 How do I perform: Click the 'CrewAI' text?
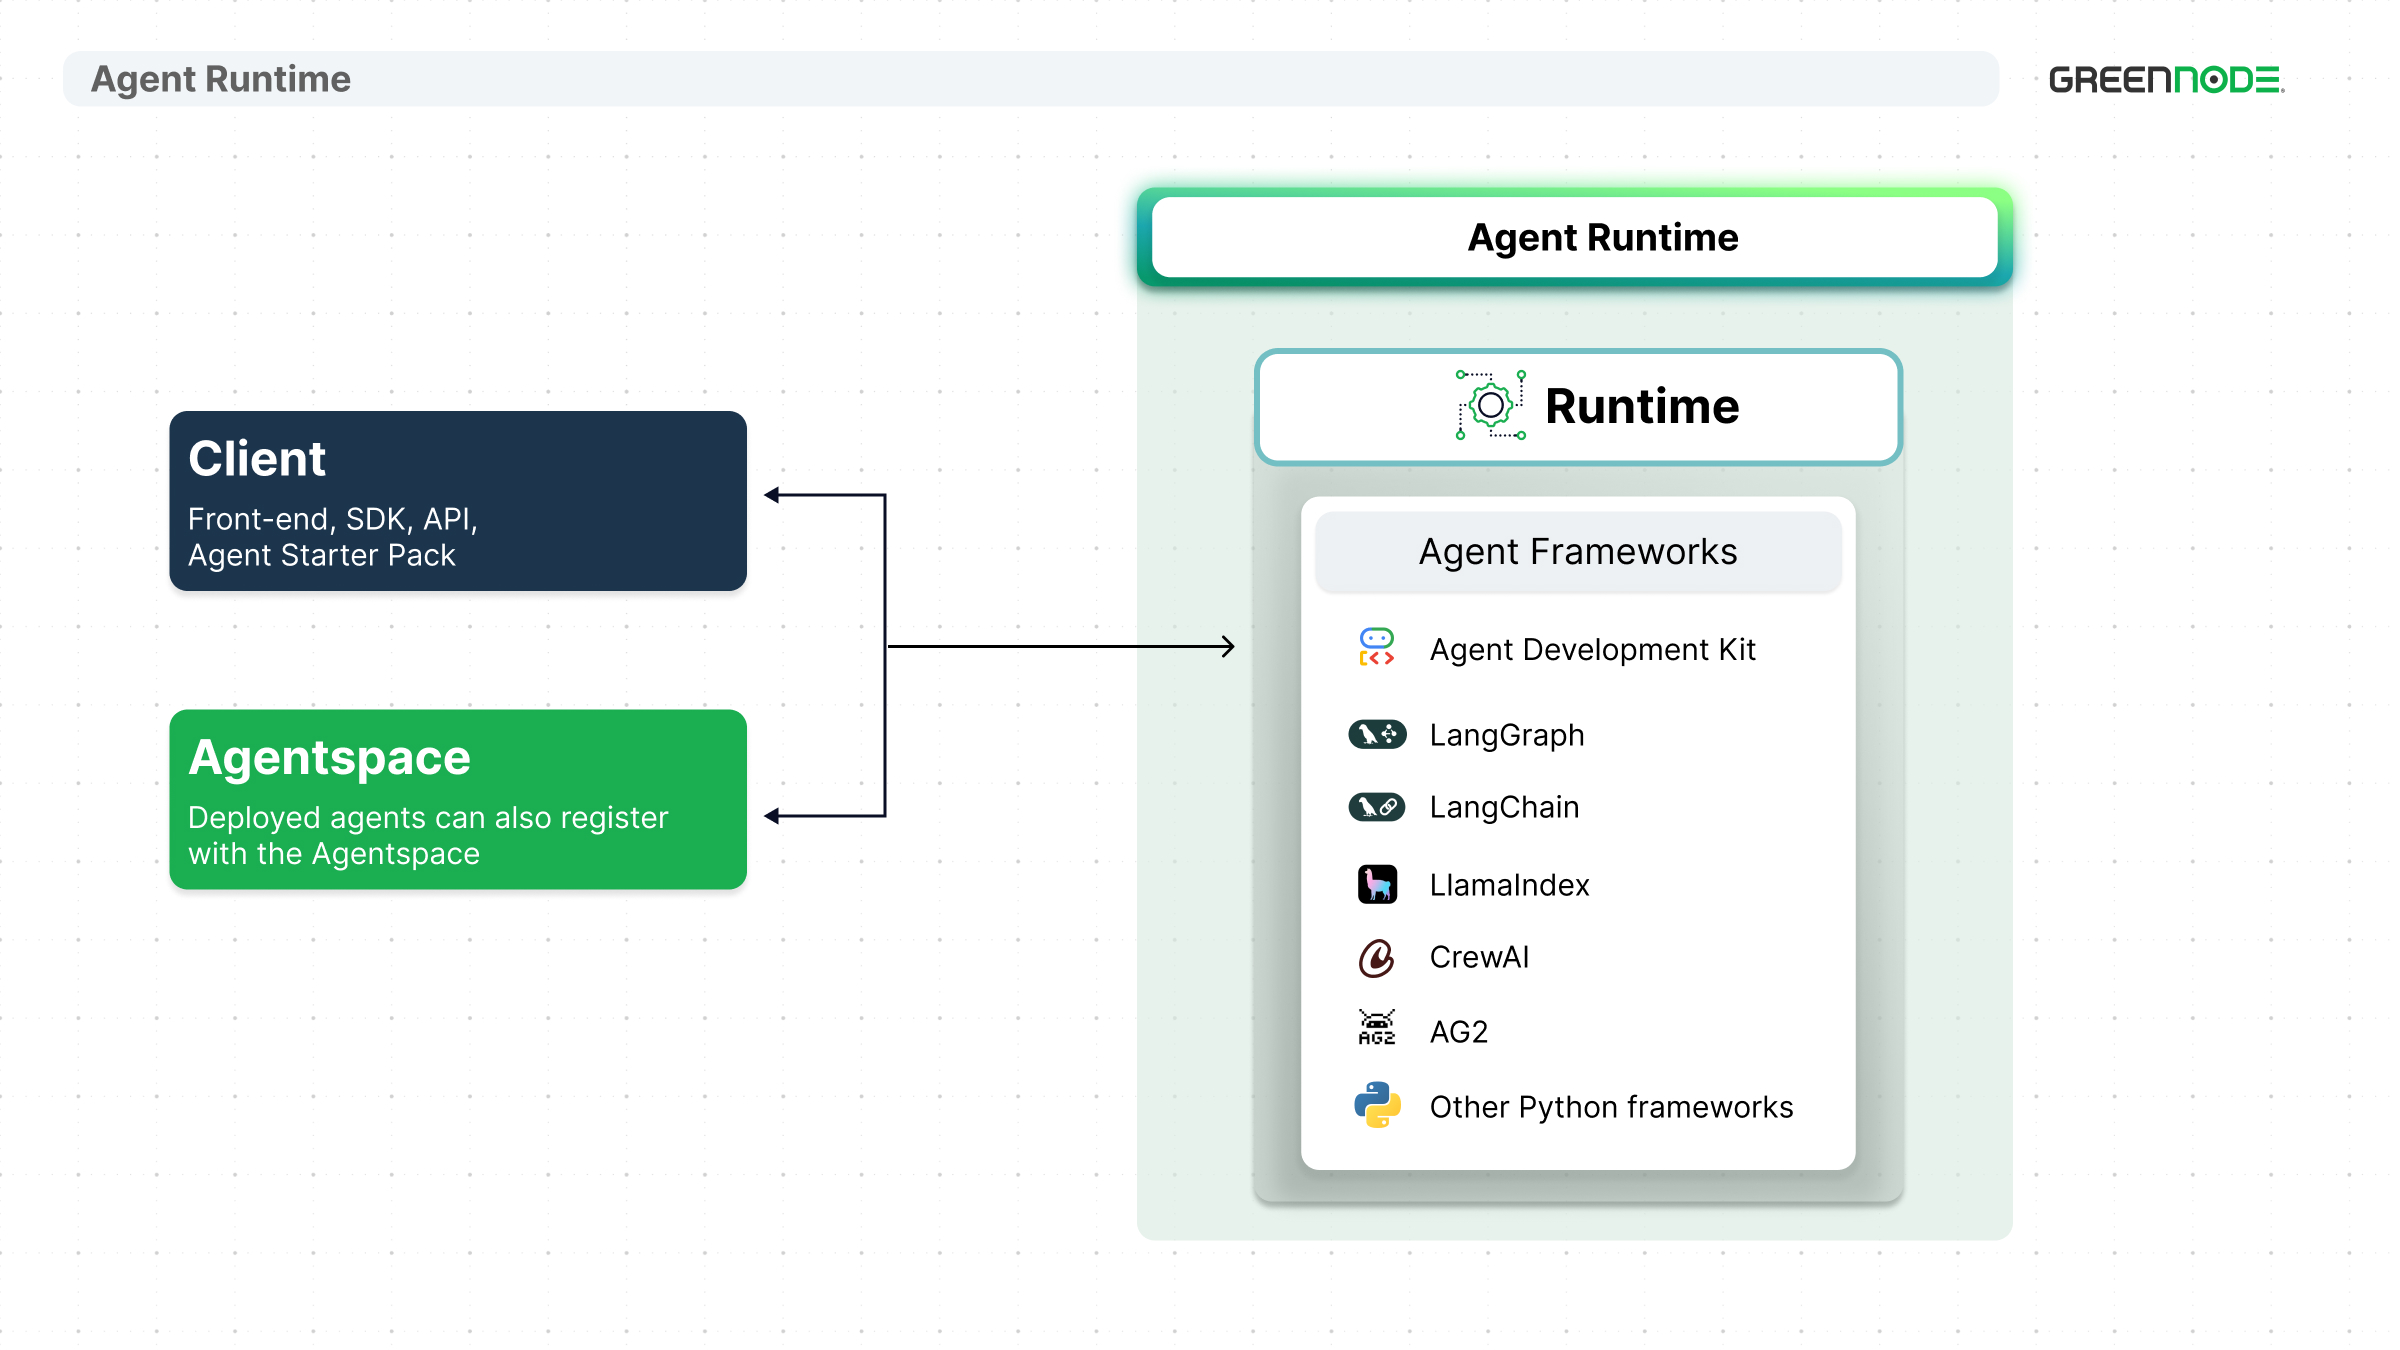1480,957
